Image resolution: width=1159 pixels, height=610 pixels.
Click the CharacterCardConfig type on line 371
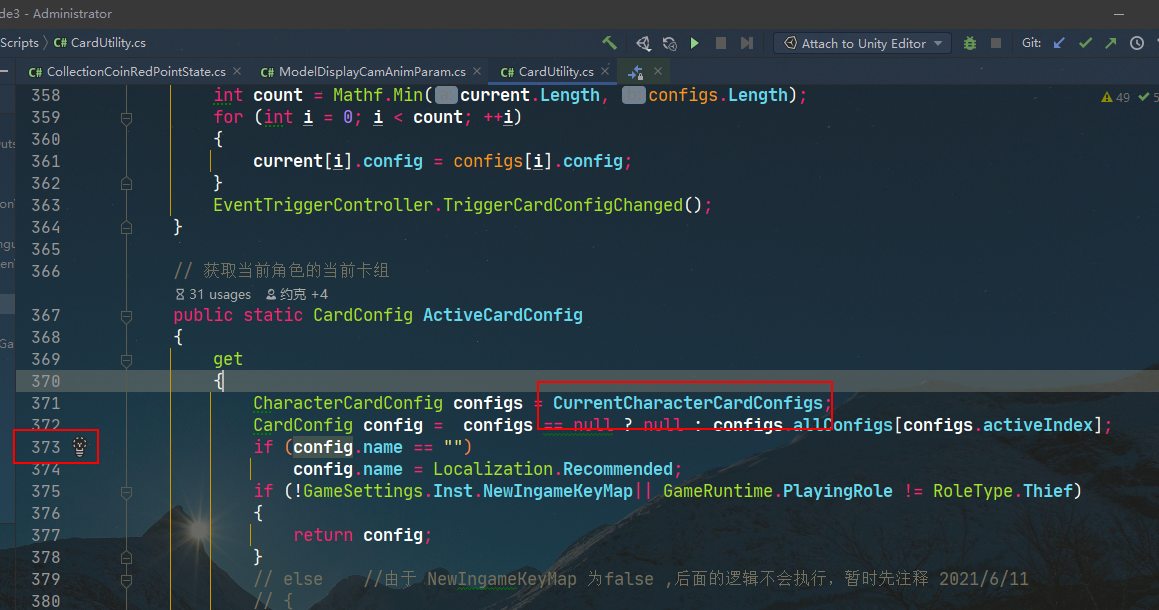(348, 404)
